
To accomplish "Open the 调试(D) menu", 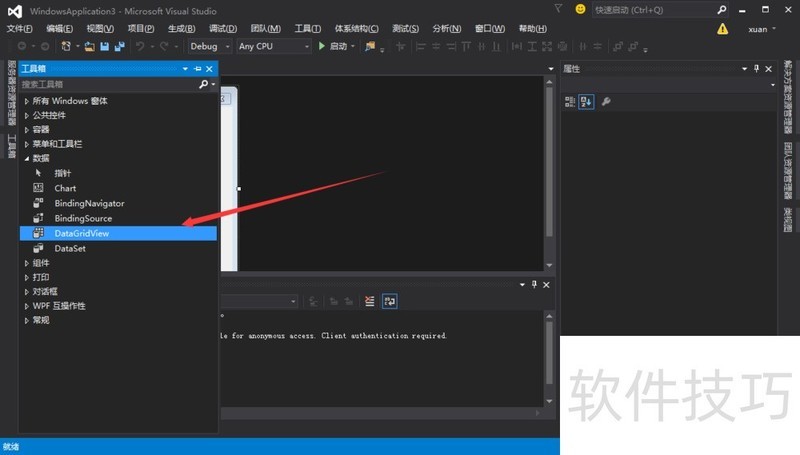I will (x=223, y=29).
